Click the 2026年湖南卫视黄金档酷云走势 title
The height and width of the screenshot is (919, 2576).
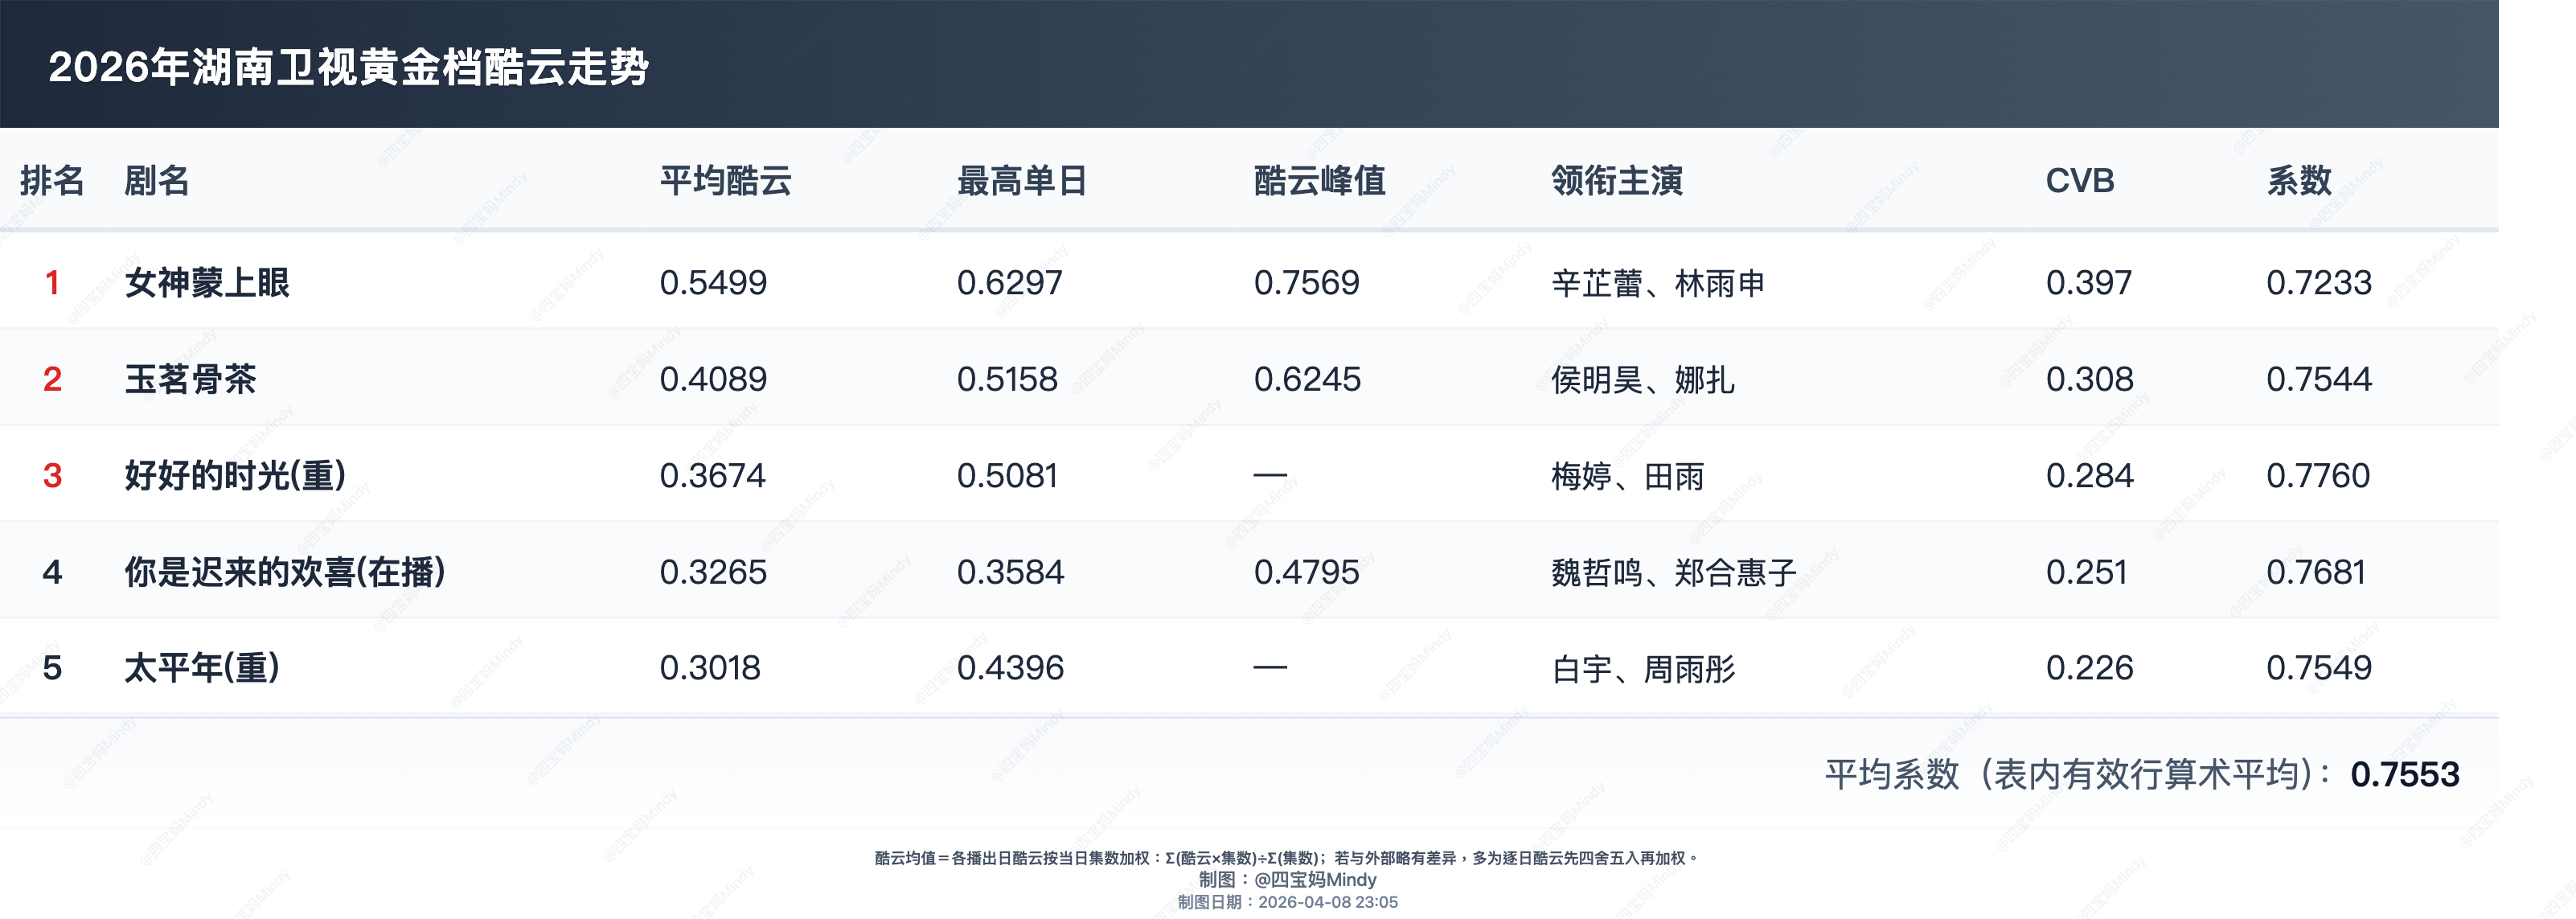tap(348, 68)
